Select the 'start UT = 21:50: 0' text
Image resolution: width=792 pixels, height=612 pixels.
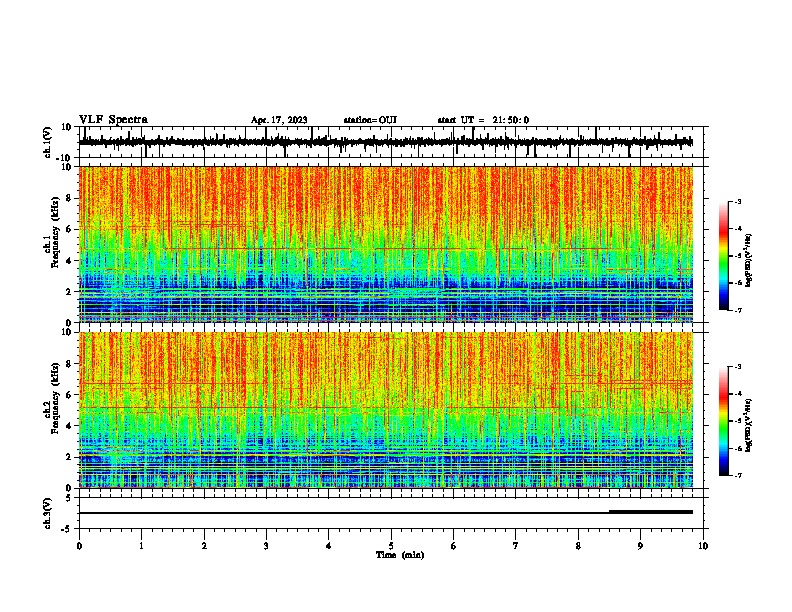point(483,120)
